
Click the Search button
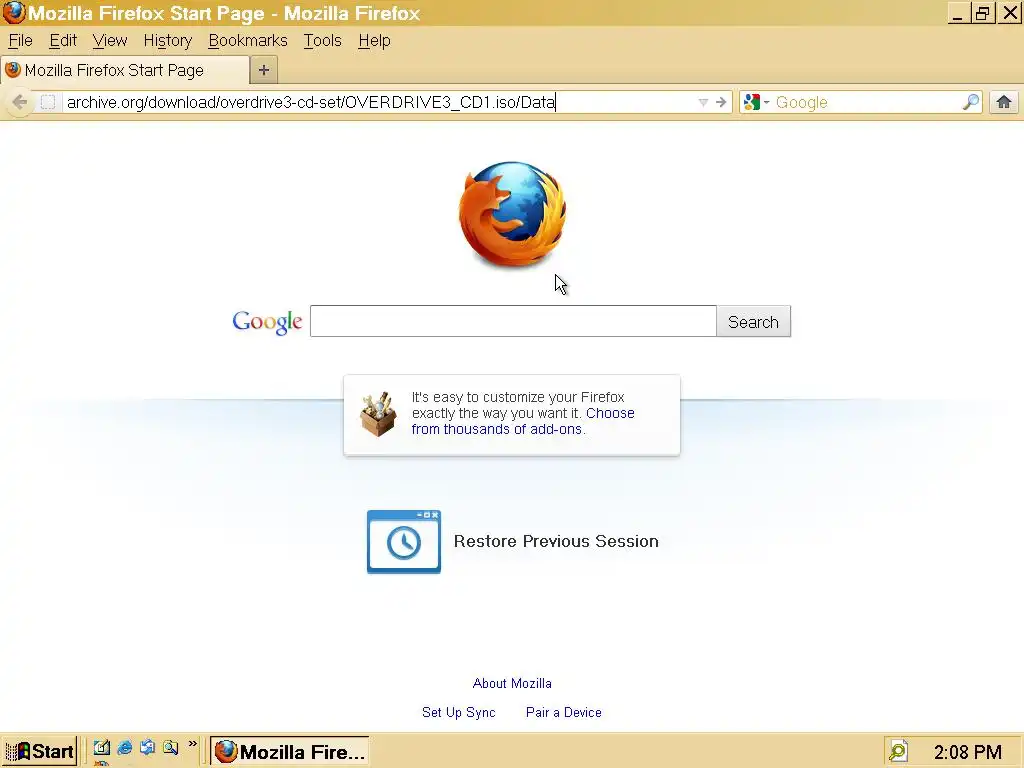[753, 321]
